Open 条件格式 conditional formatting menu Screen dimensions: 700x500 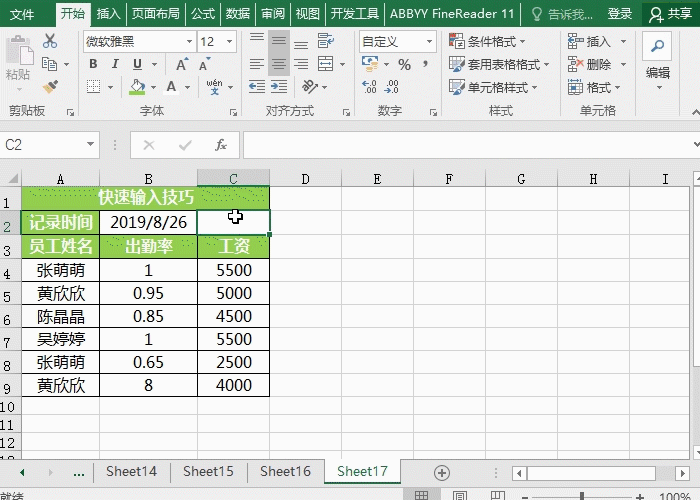click(x=487, y=42)
